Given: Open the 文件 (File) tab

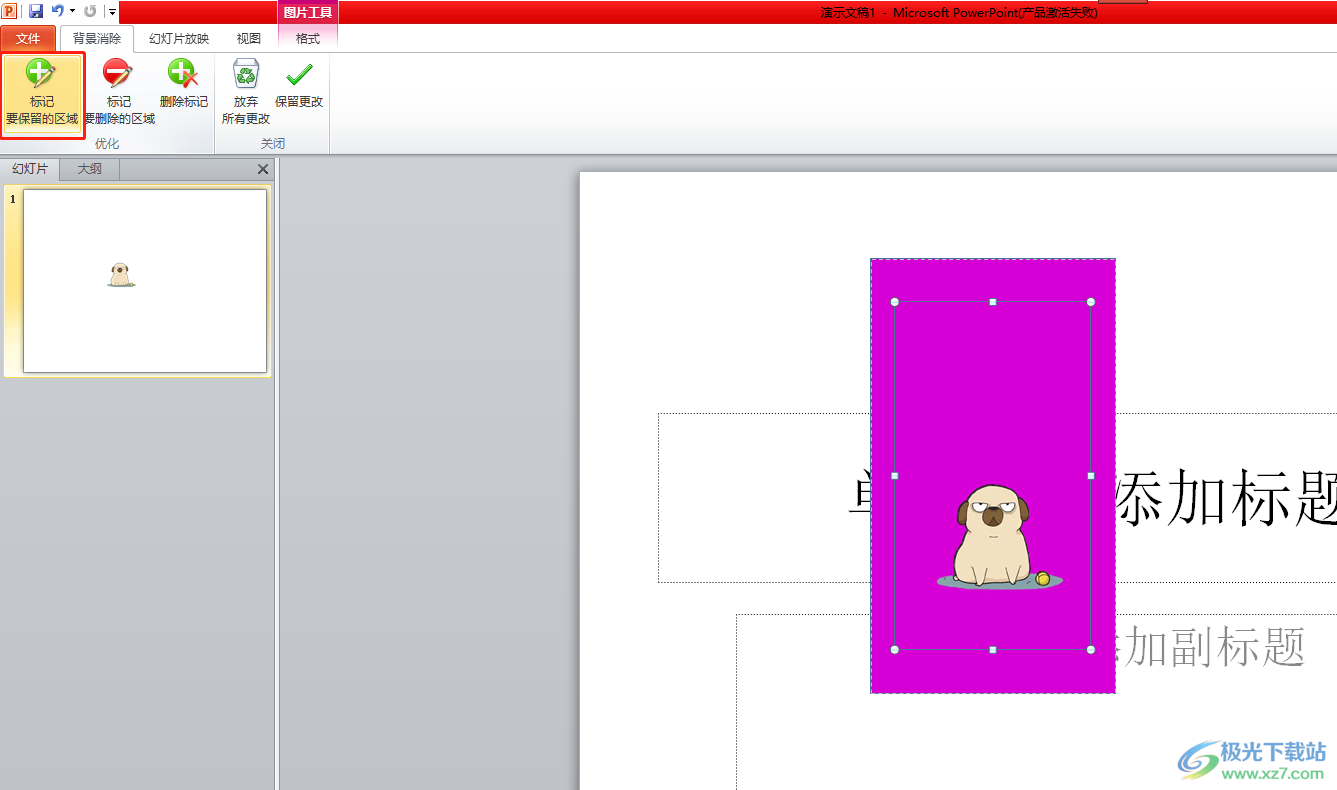Looking at the screenshot, I should 28,39.
